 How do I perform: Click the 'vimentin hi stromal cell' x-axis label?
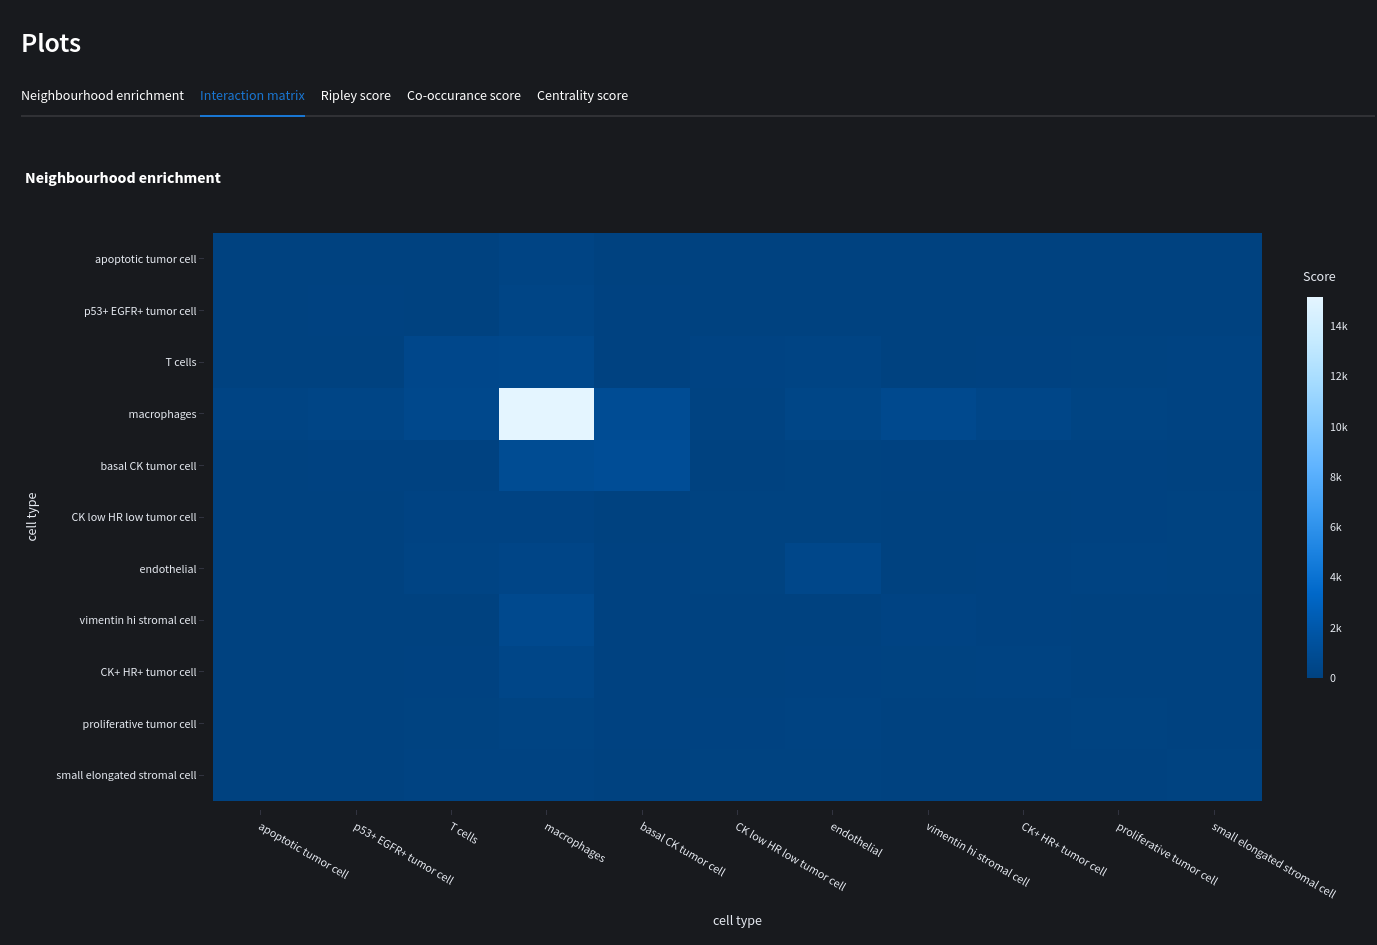pyautogui.click(x=978, y=855)
